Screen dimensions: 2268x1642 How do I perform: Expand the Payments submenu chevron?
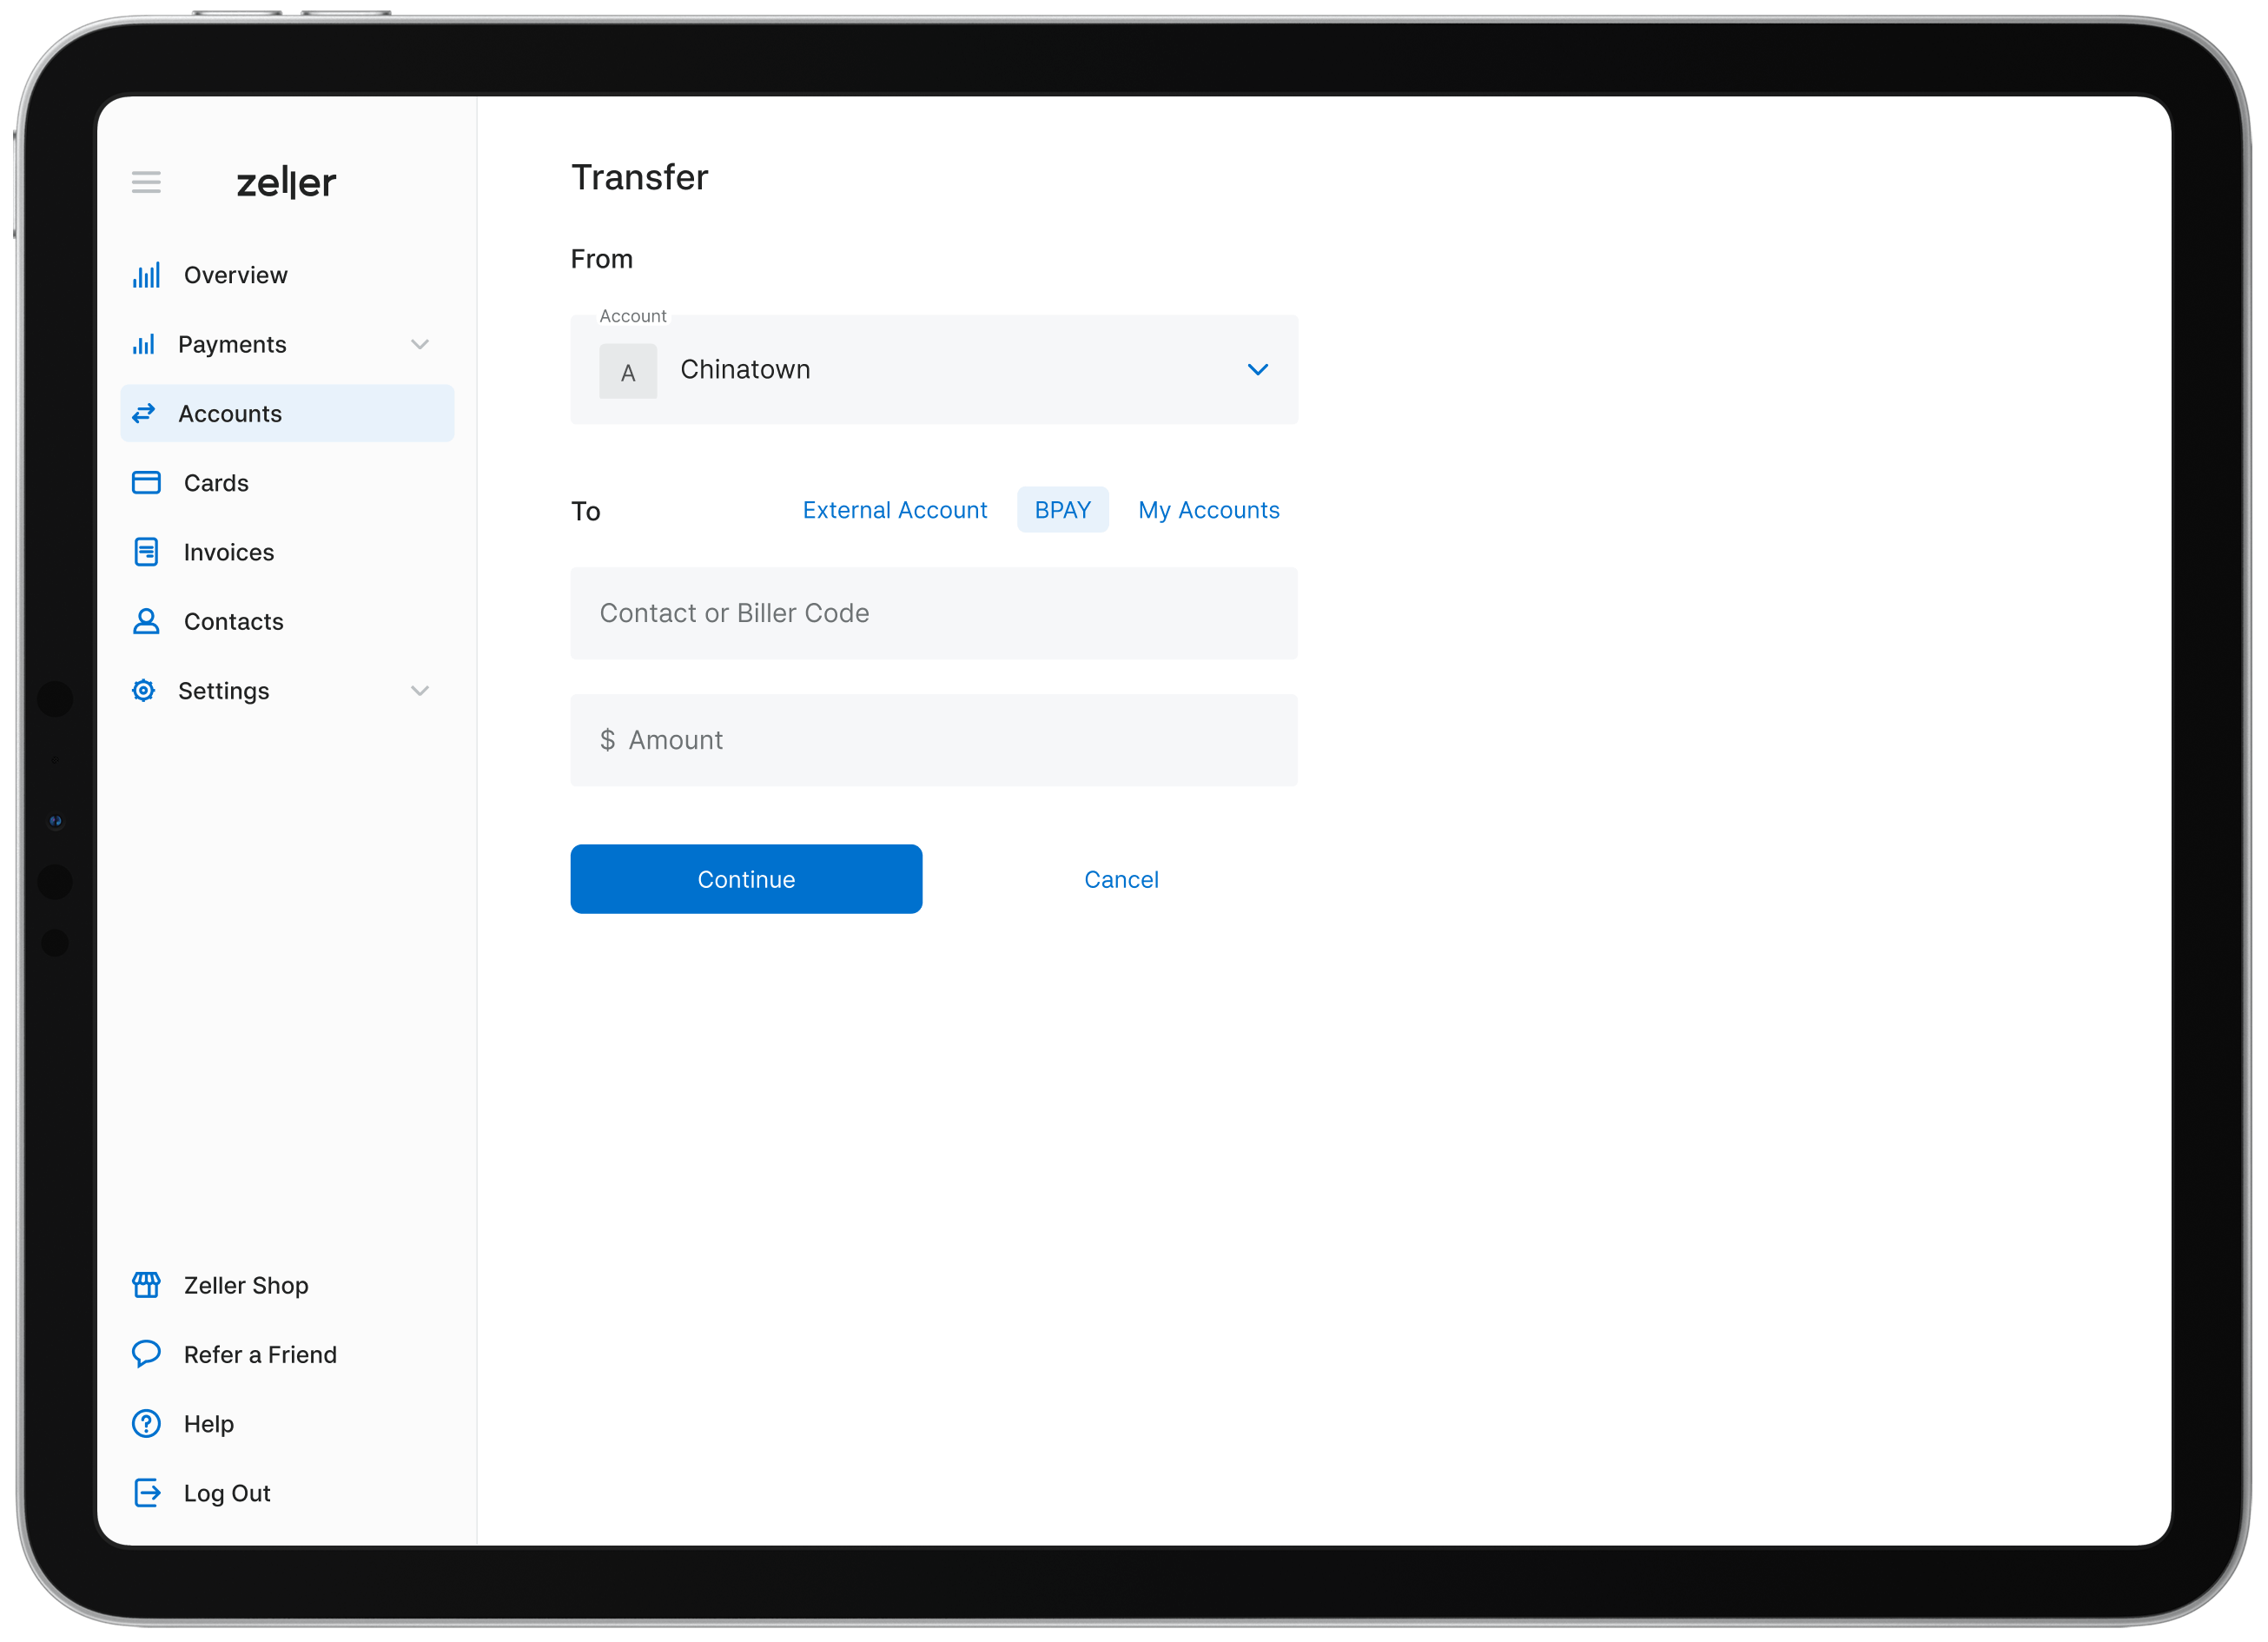420,344
